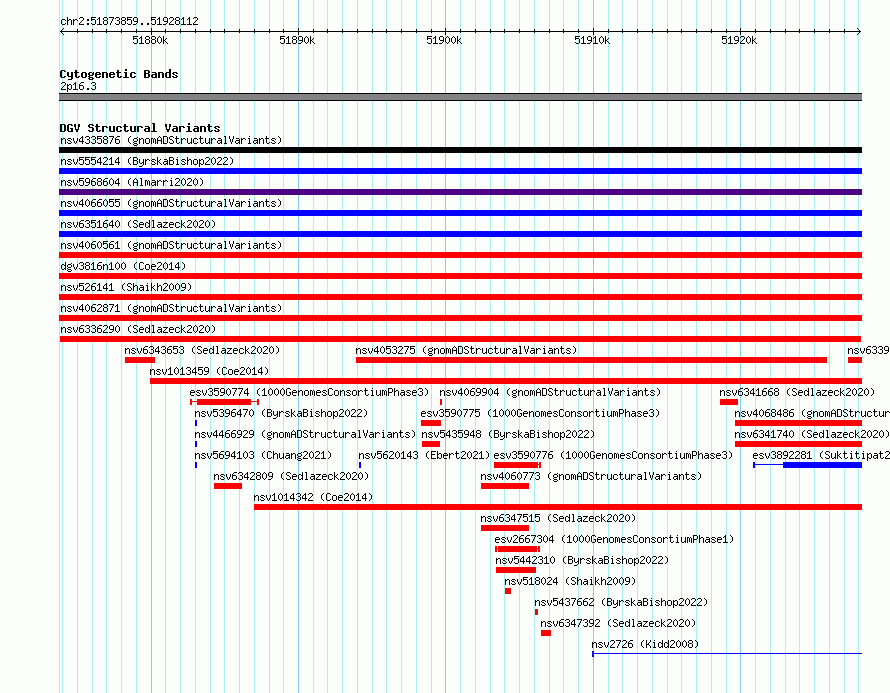Click the nsv5554214 (ByrskaBishop2022) label

(147, 161)
